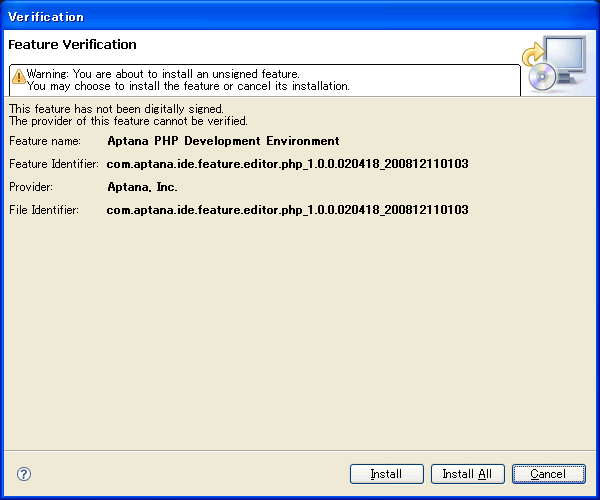
Task: Click 'You may choose to install the feature' line
Action: pyautogui.click(x=188, y=86)
